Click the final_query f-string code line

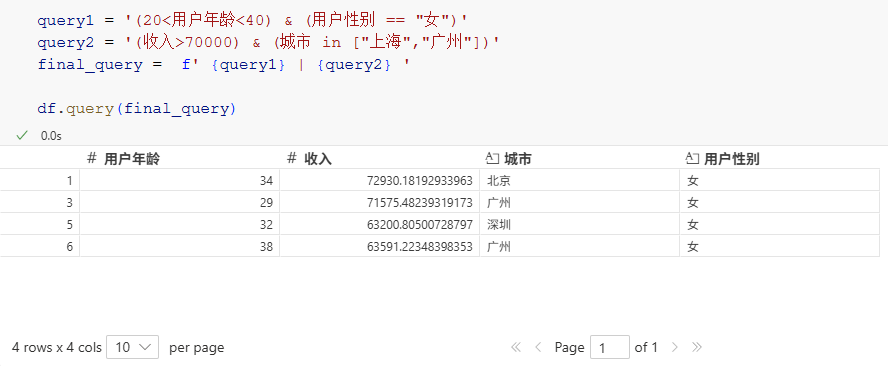pyautogui.click(x=224, y=65)
